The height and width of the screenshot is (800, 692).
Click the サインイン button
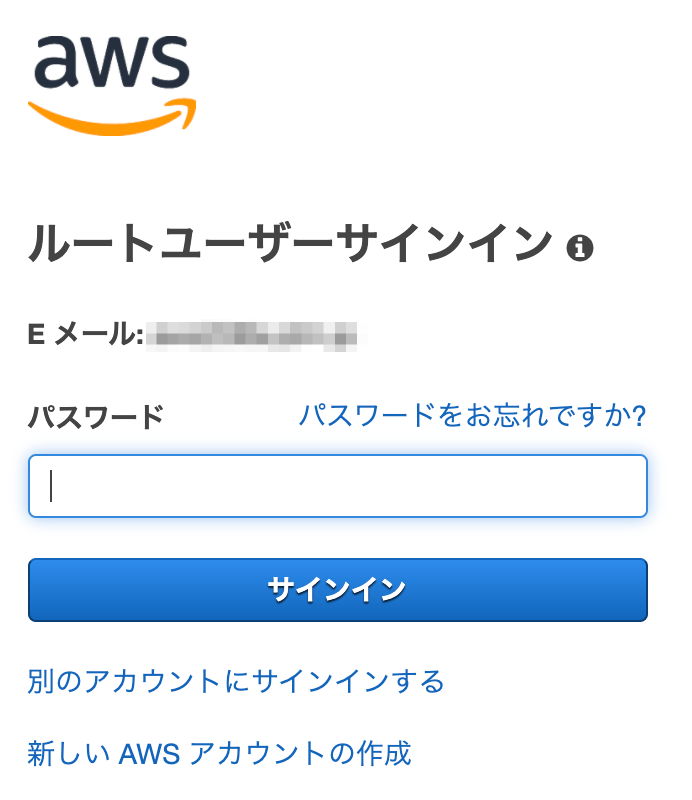tap(338, 590)
